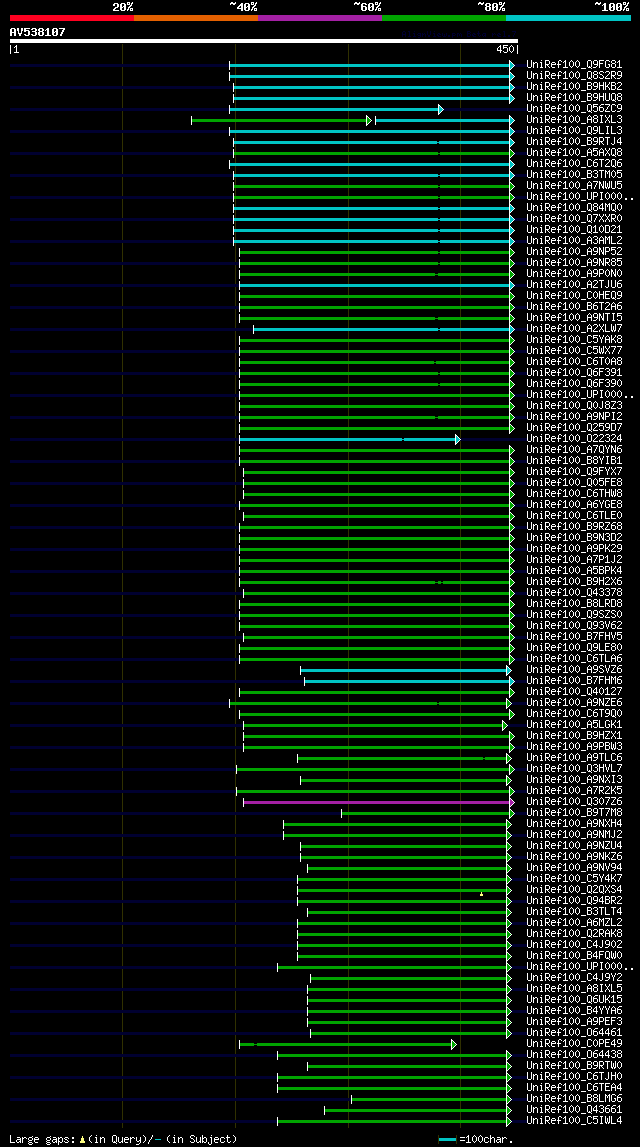Select hit label UniRef100_O22324

[574, 440]
